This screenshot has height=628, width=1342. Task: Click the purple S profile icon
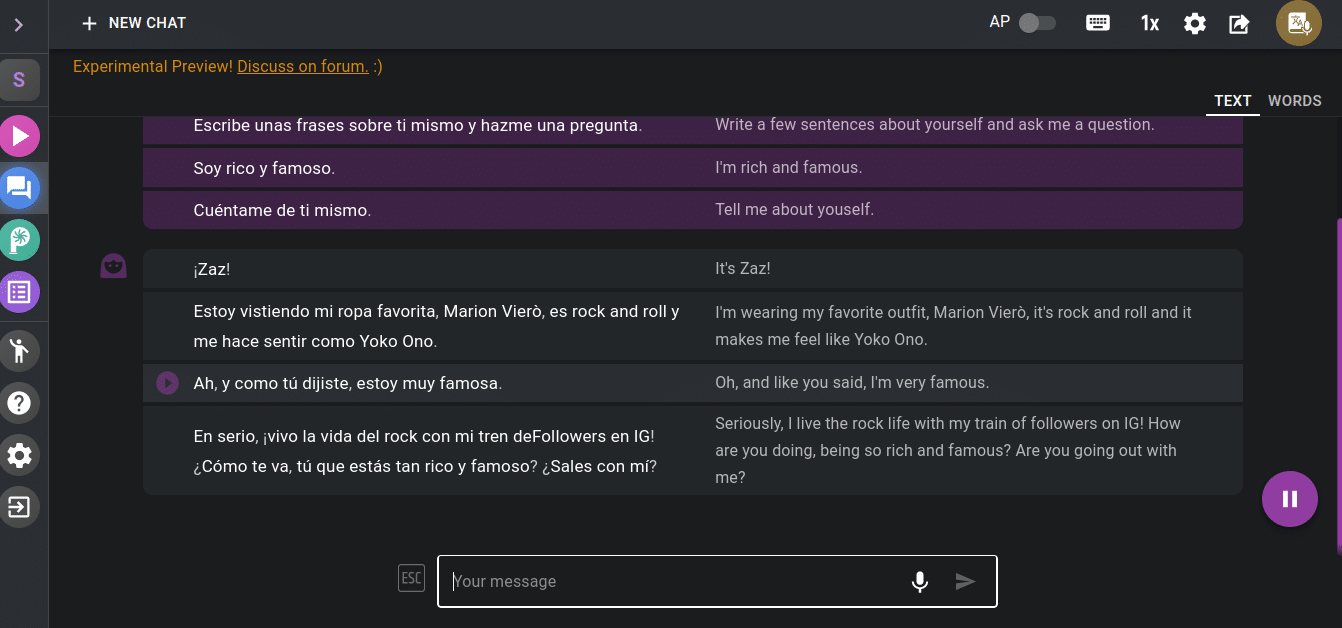[x=19, y=80]
